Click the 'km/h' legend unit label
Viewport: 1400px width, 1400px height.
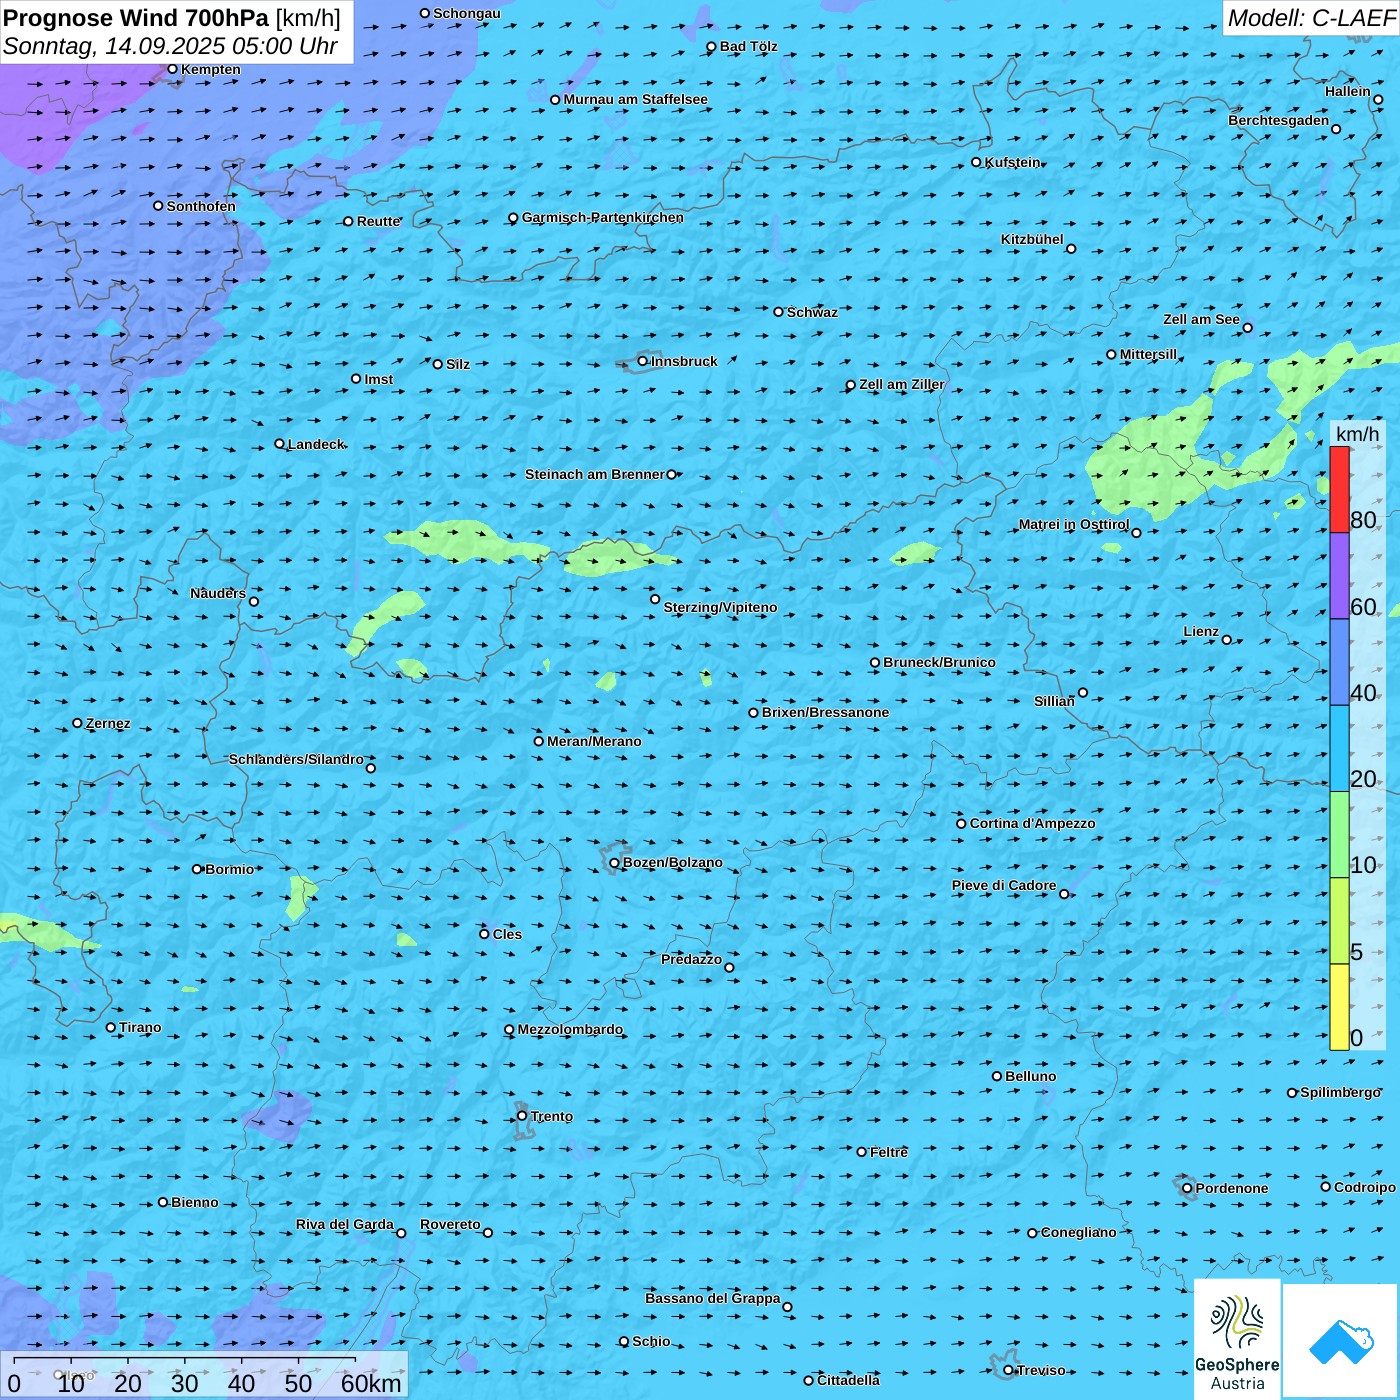point(1357,434)
